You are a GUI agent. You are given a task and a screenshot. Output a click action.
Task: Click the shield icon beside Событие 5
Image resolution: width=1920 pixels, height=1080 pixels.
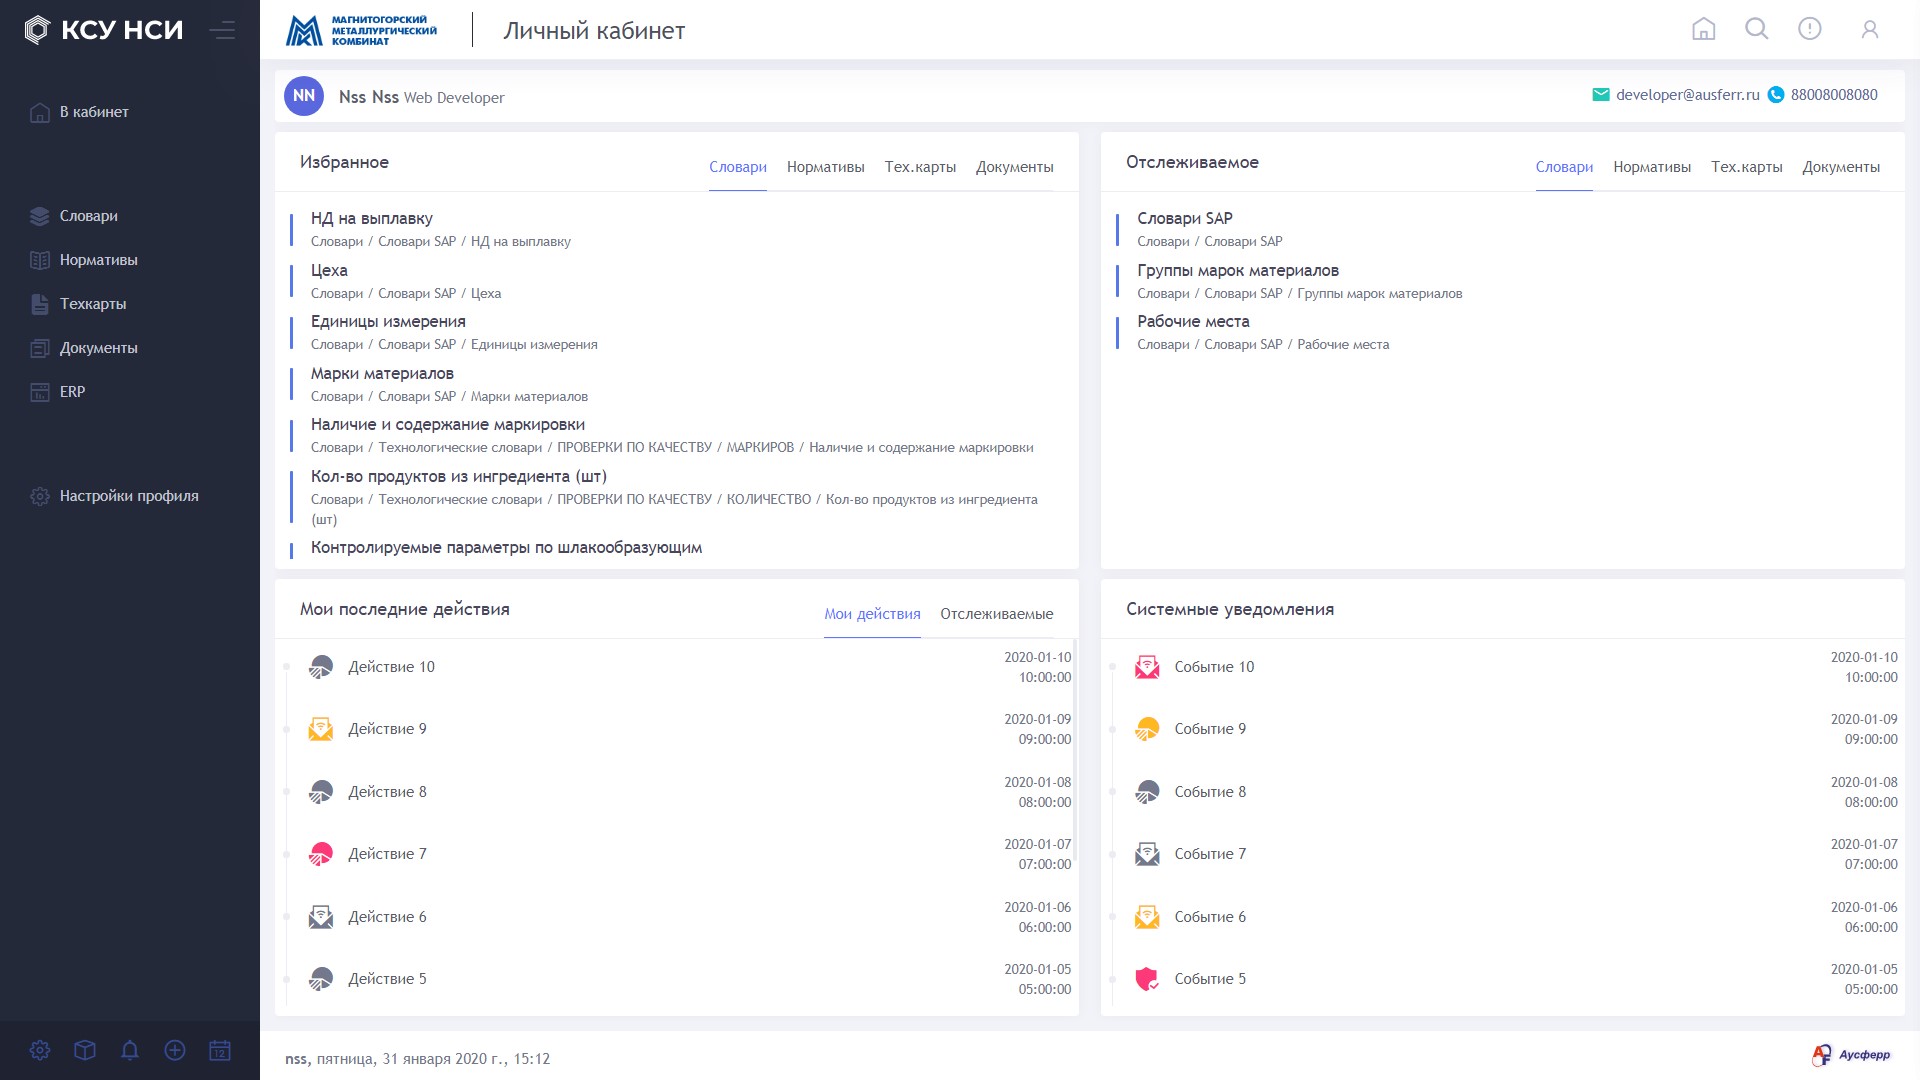click(x=1147, y=979)
